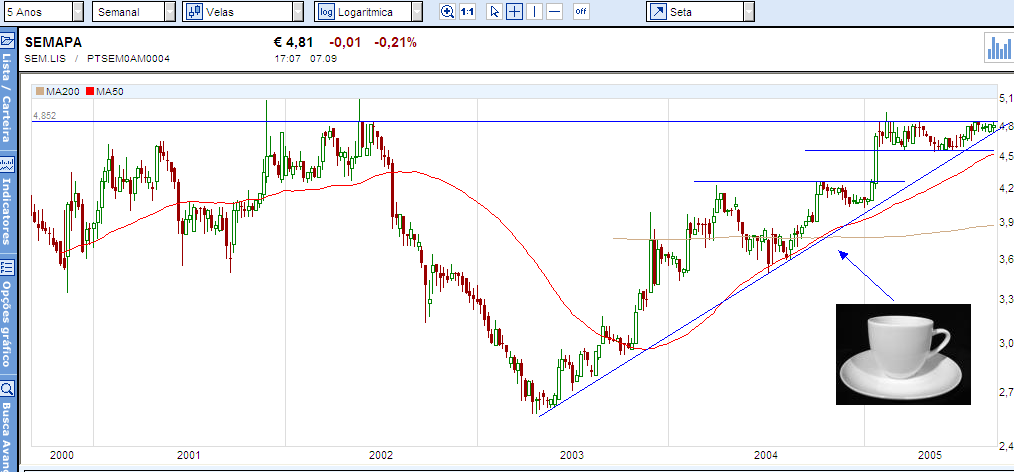
Task: Click the log icon beside Logarítmica
Action: pos(326,11)
